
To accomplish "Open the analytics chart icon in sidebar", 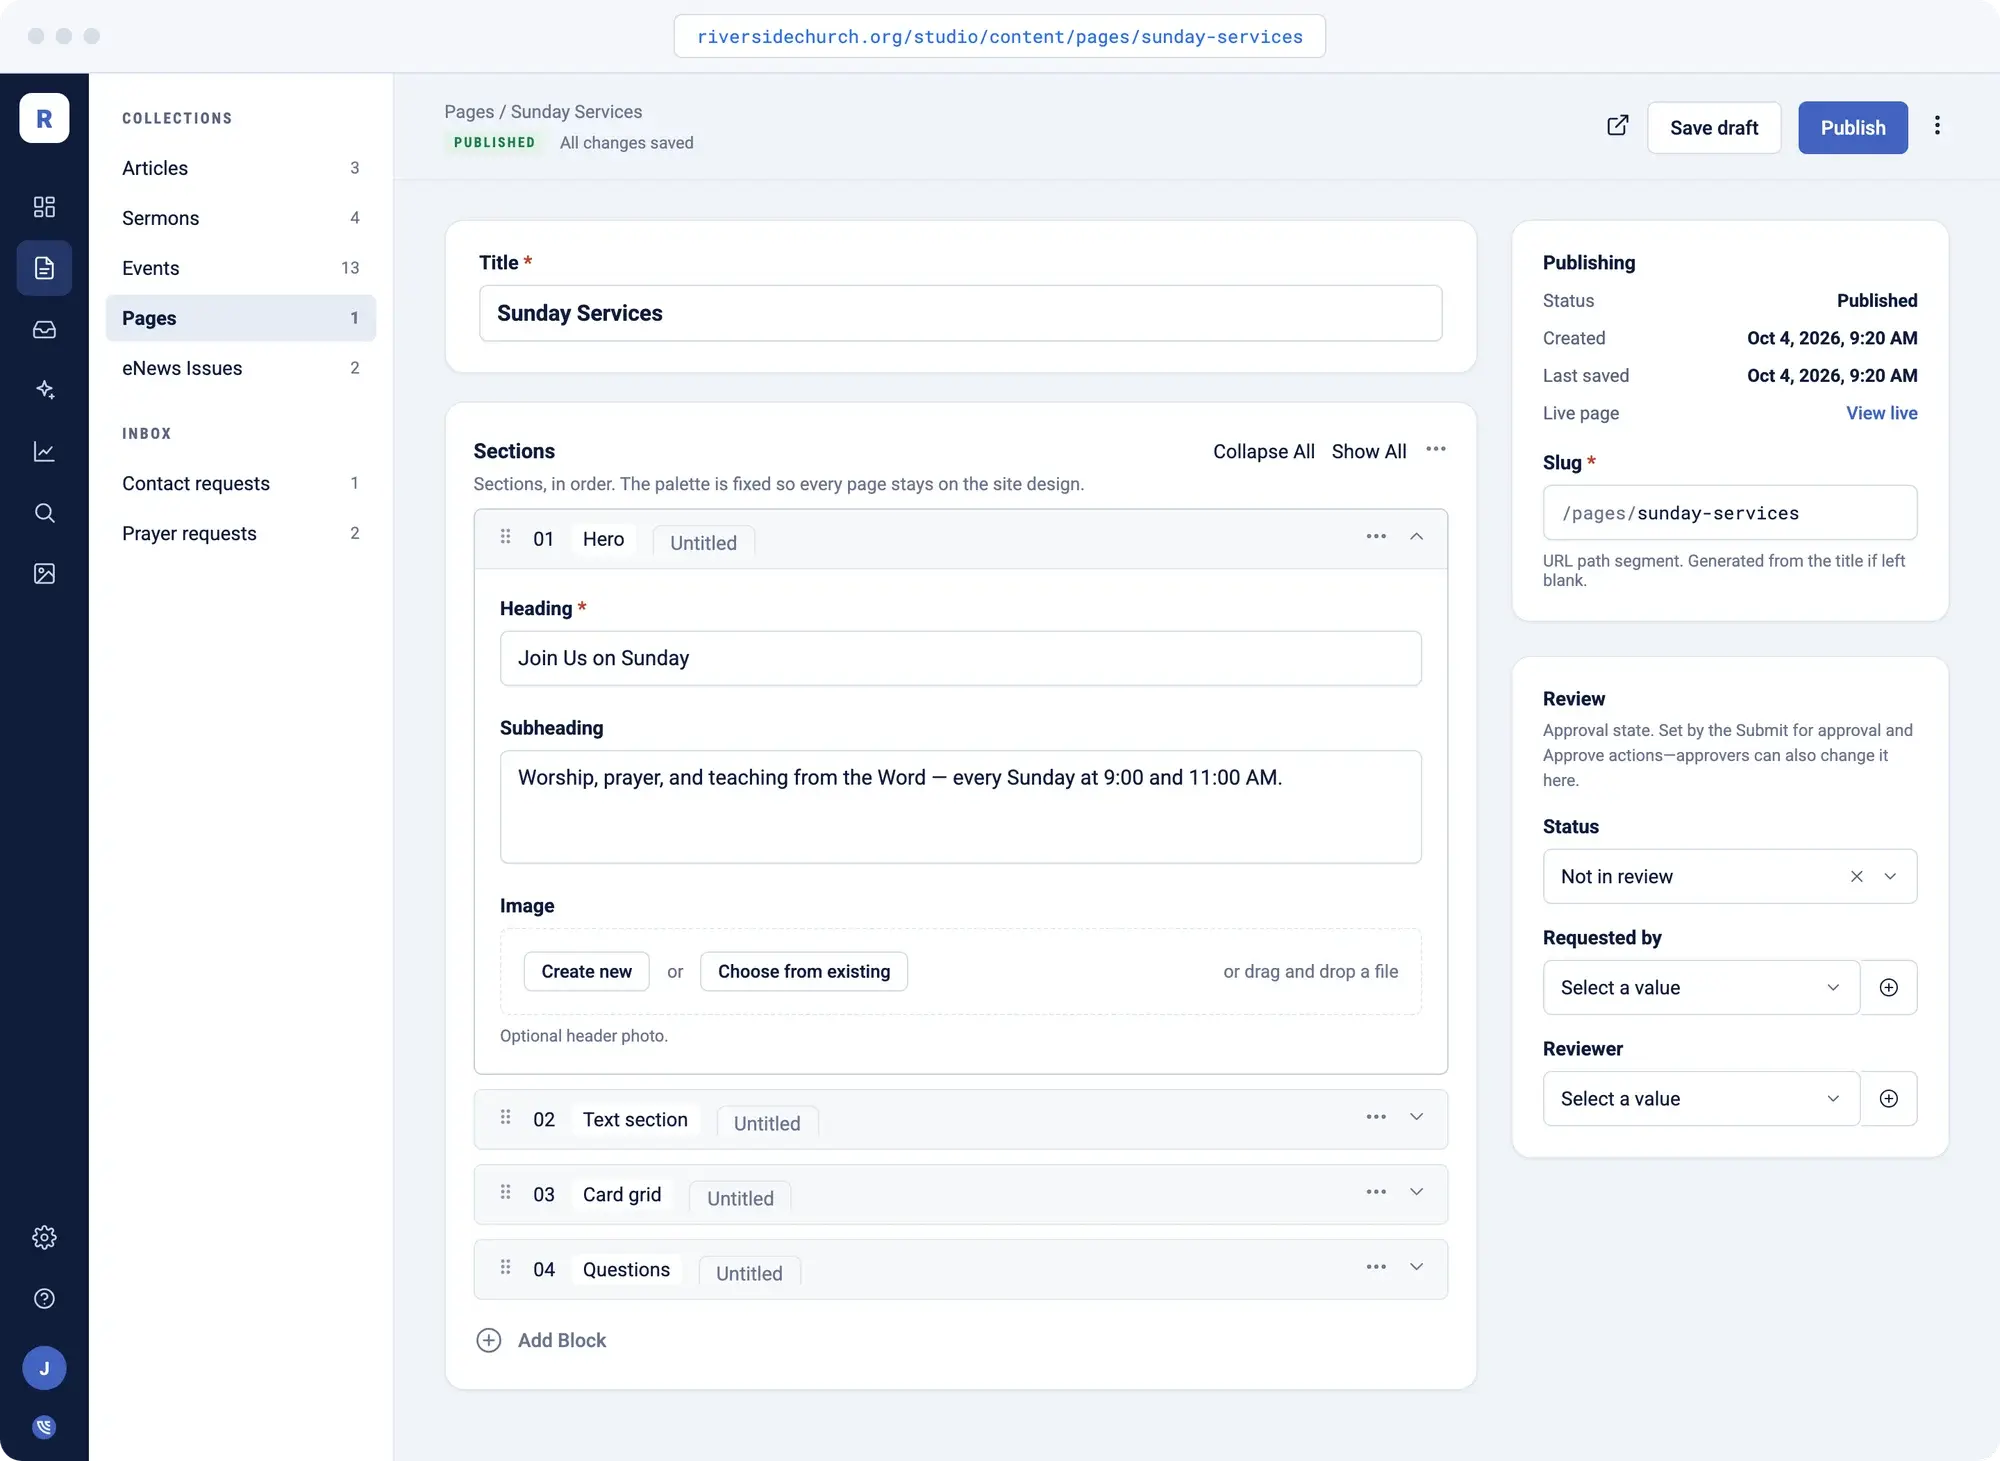I will pos(44,451).
